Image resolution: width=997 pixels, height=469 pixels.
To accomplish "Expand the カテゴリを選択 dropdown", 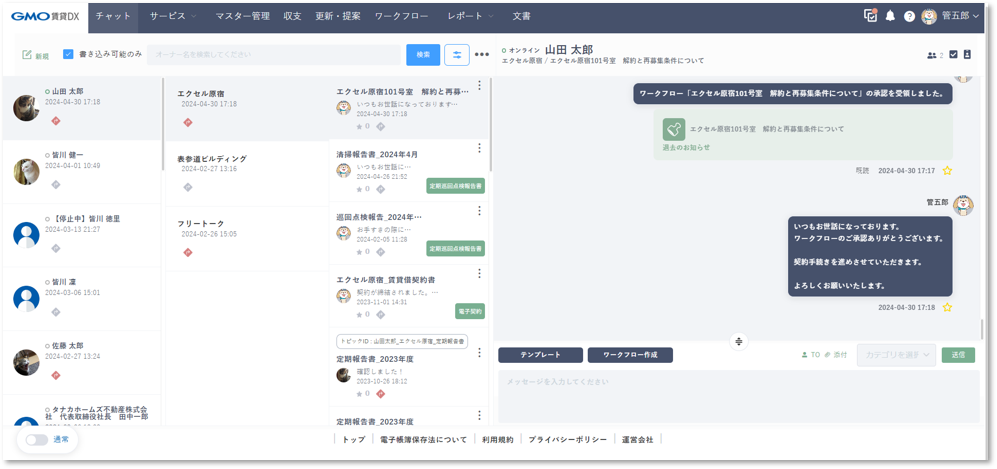I will click(x=896, y=355).
